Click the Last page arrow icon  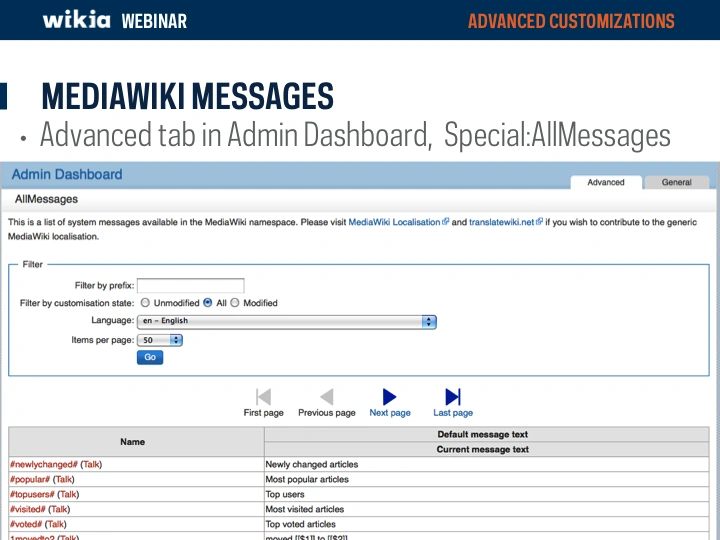pos(453,397)
